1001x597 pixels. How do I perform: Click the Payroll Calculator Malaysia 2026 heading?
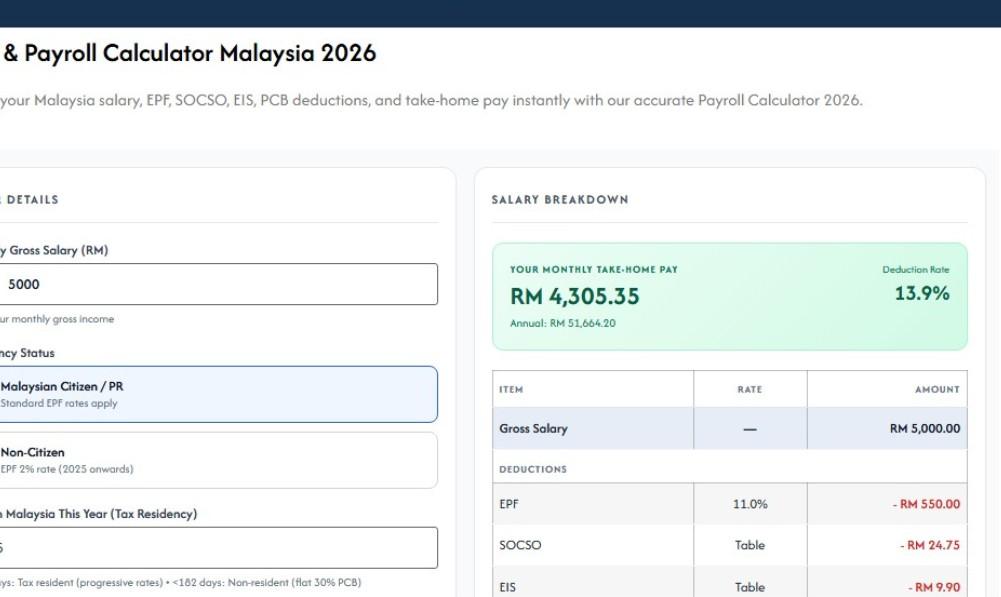pos(189,53)
